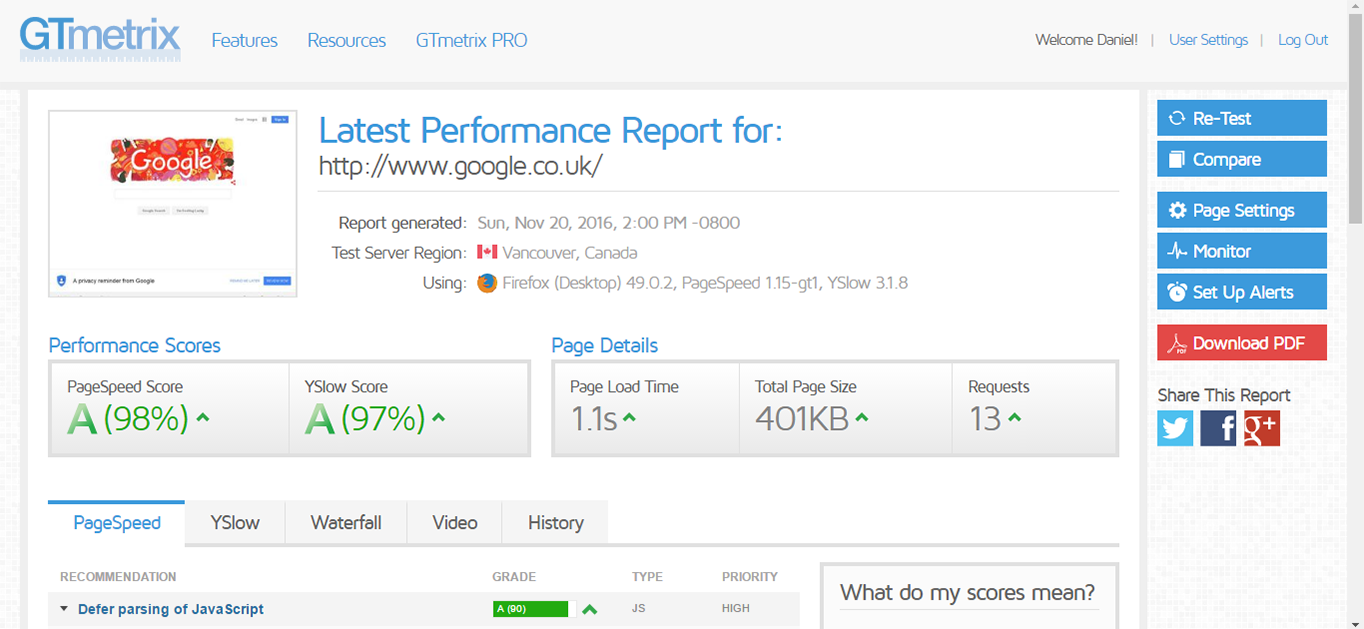This screenshot has height=629, width=1364.
Task: Click the Log Out link
Action: click(1303, 40)
